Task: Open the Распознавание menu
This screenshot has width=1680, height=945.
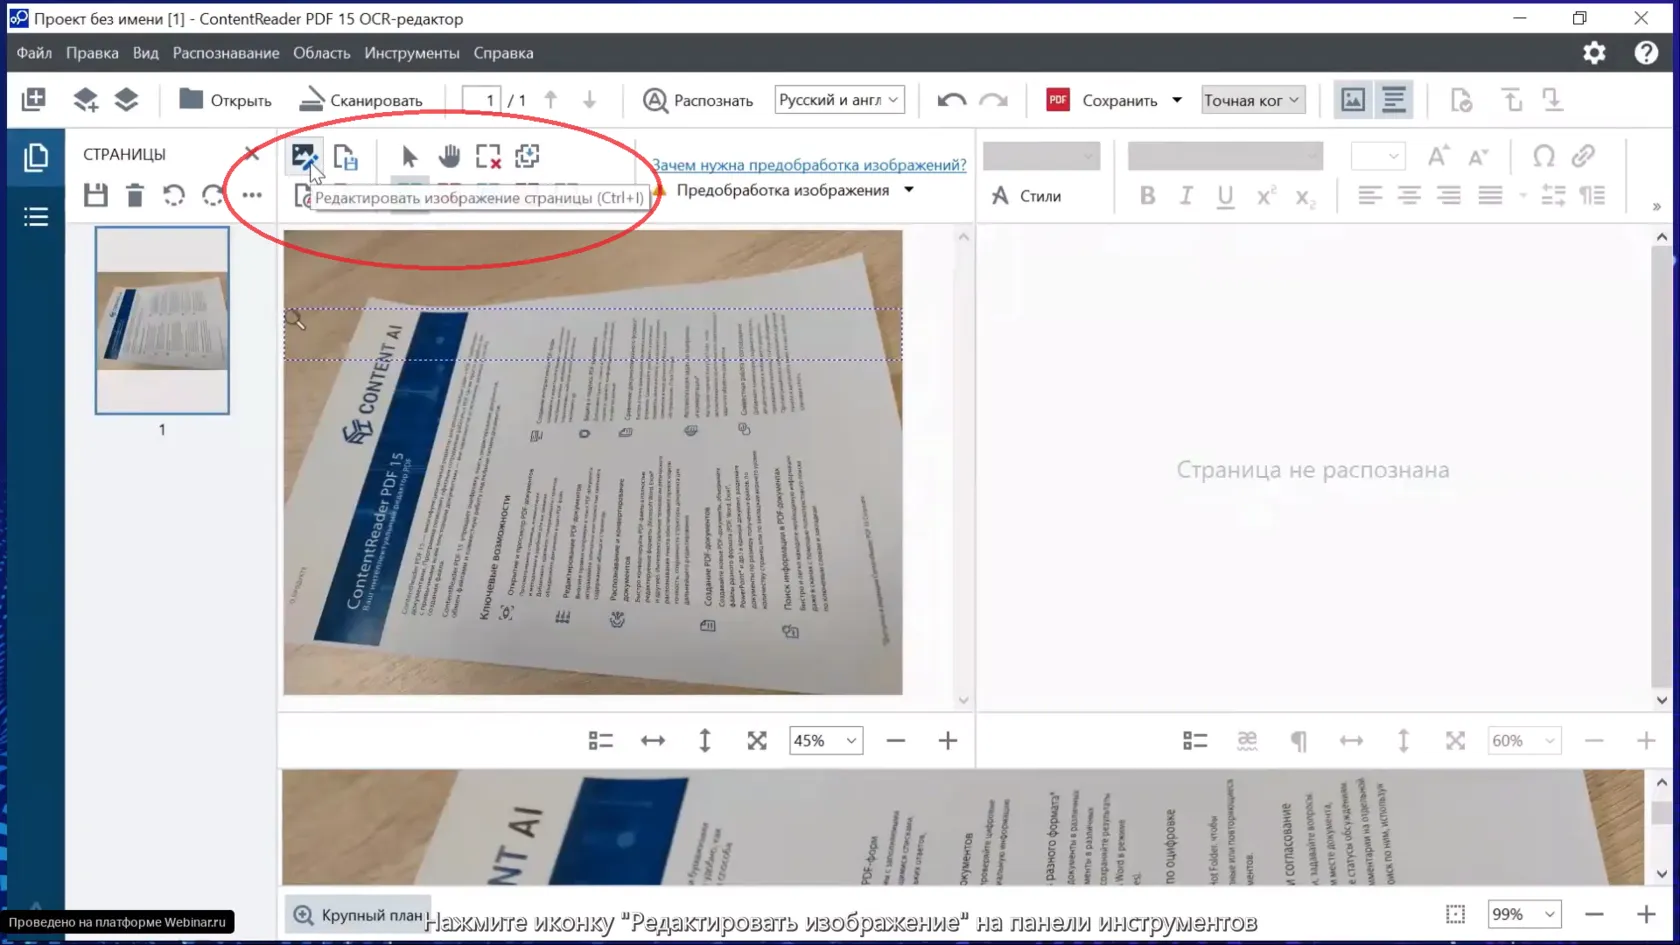Action: [226, 53]
